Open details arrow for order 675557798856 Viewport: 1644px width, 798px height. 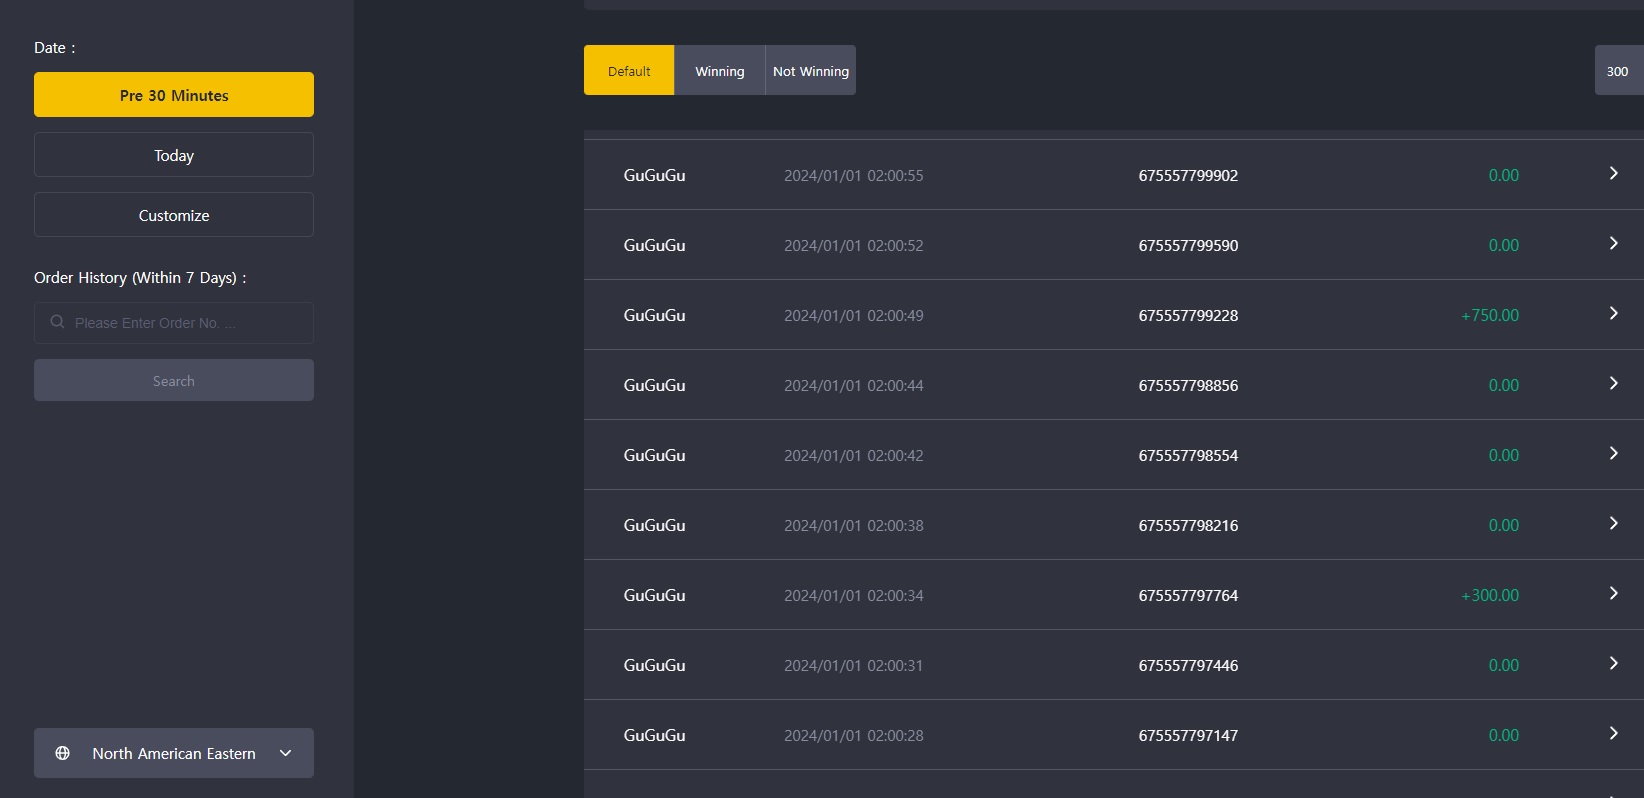pyautogui.click(x=1613, y=383)
